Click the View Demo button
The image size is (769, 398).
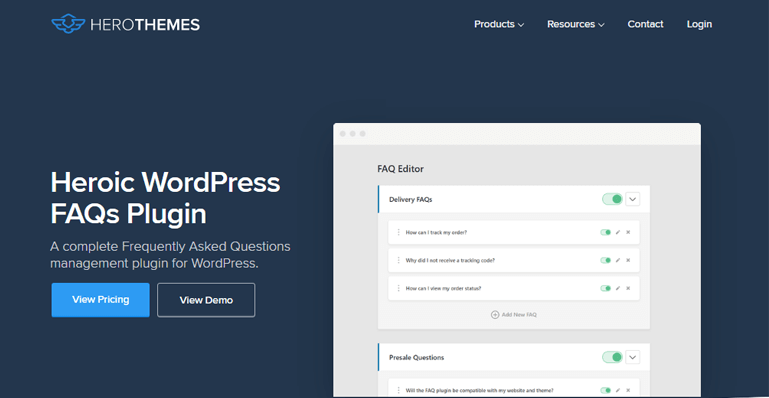point(206,300)
